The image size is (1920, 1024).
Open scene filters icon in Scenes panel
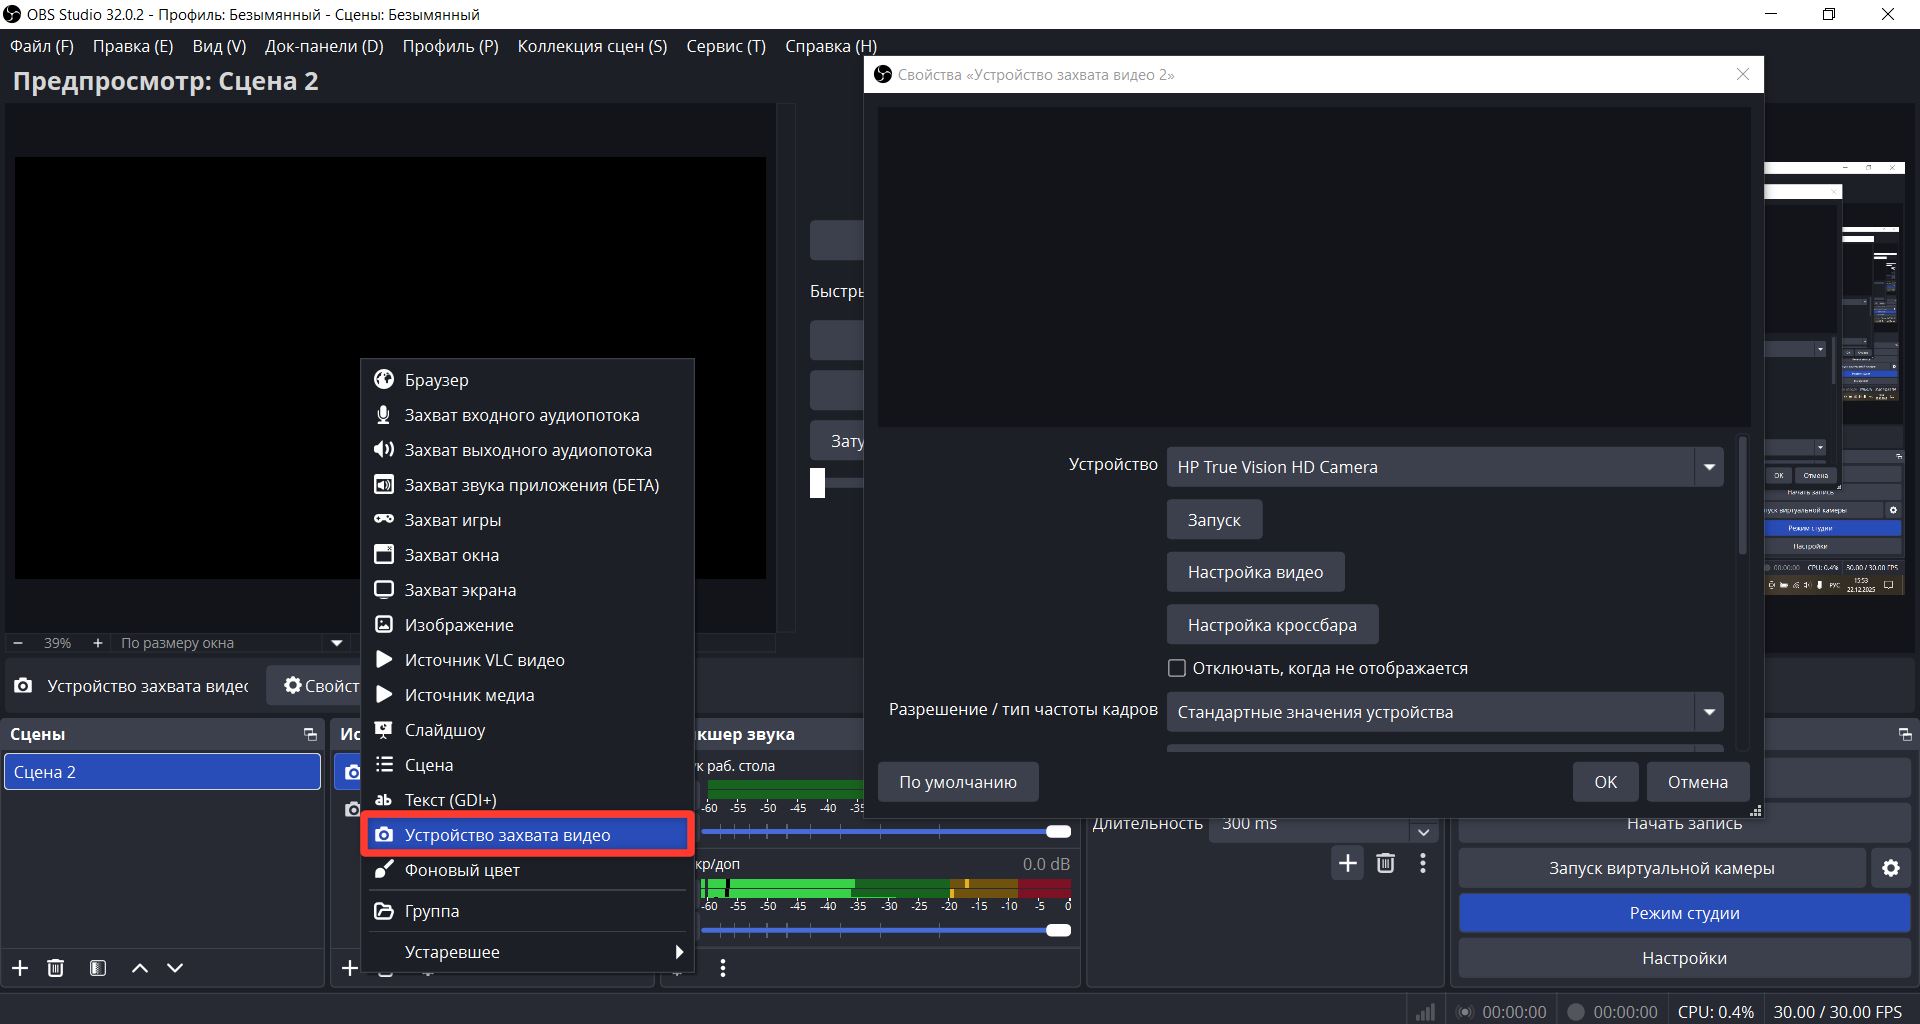97,968
